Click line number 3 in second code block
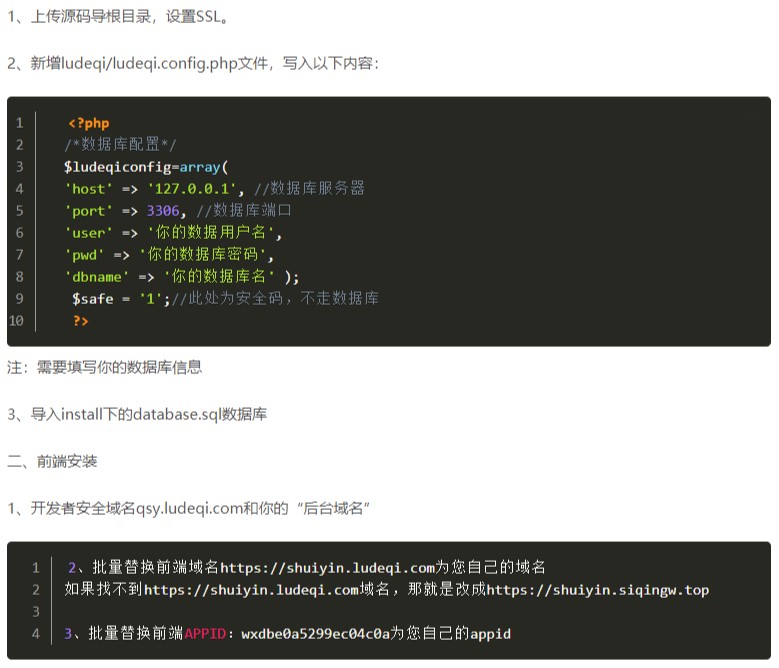The height and width of the screenshot is (668, 779). (x=36, y=611)
